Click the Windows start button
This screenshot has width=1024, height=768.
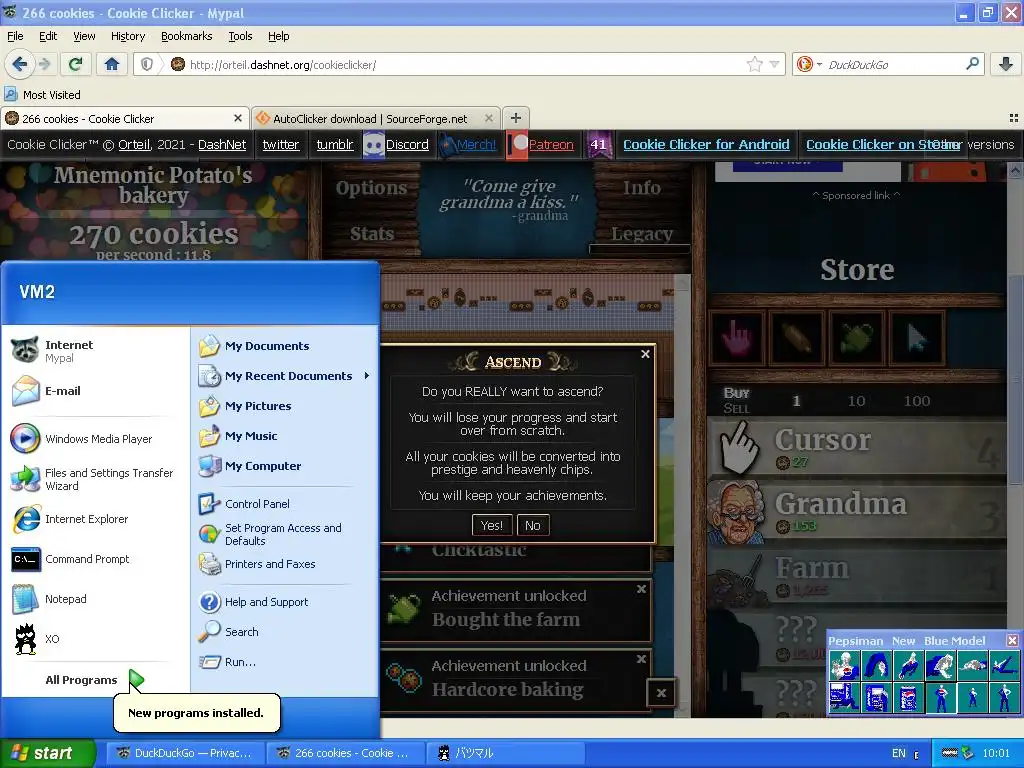tap(48, 753)
